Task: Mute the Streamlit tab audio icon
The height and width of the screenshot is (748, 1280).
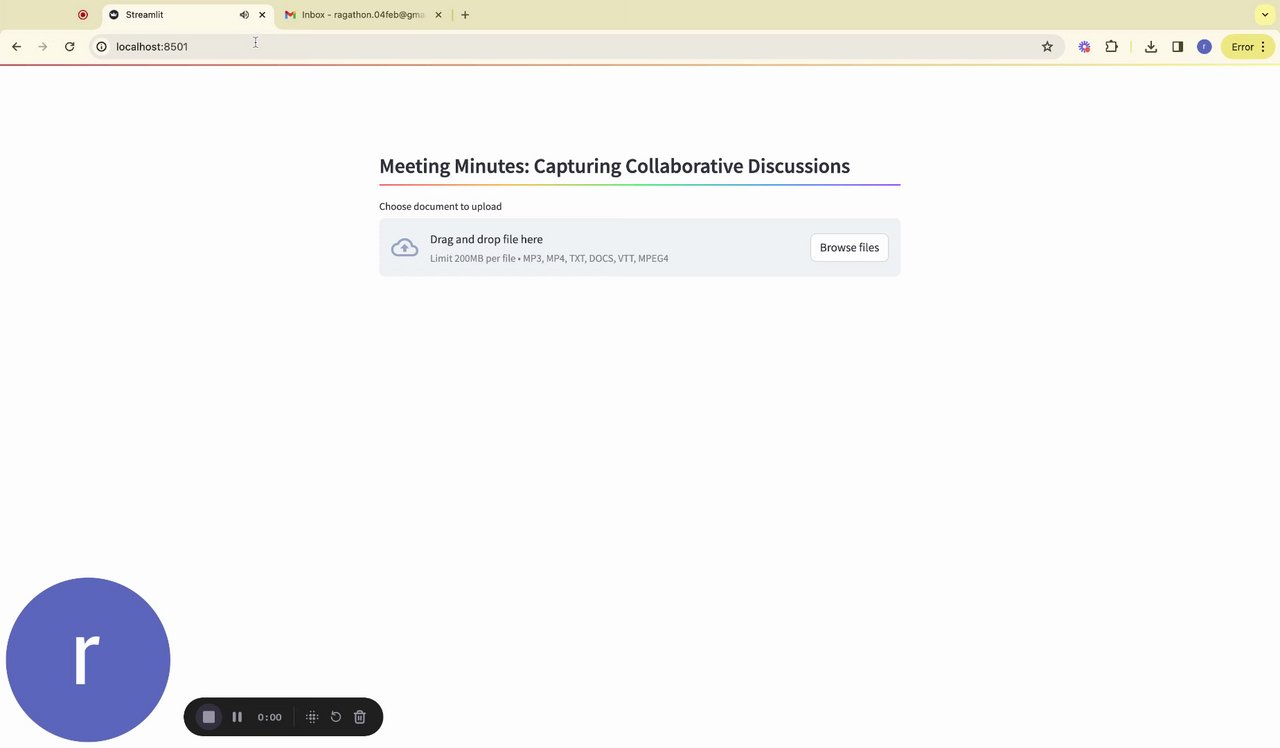Action: pos(244,15)
